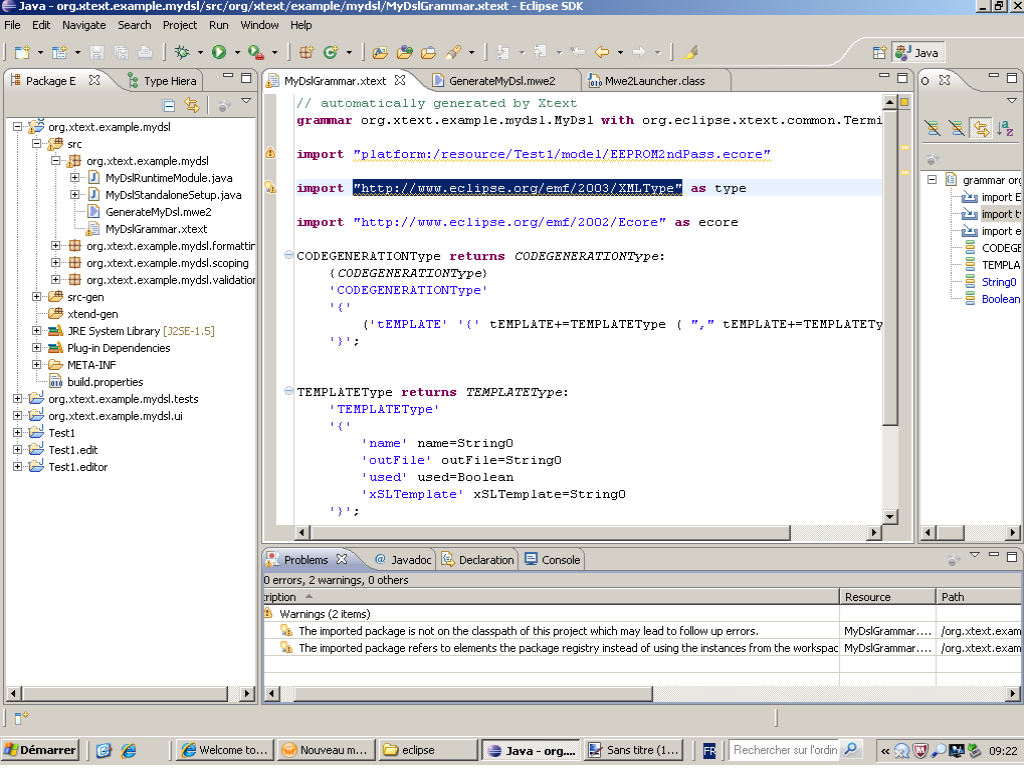Expand the META-INF folder

(x=37, y=364)
